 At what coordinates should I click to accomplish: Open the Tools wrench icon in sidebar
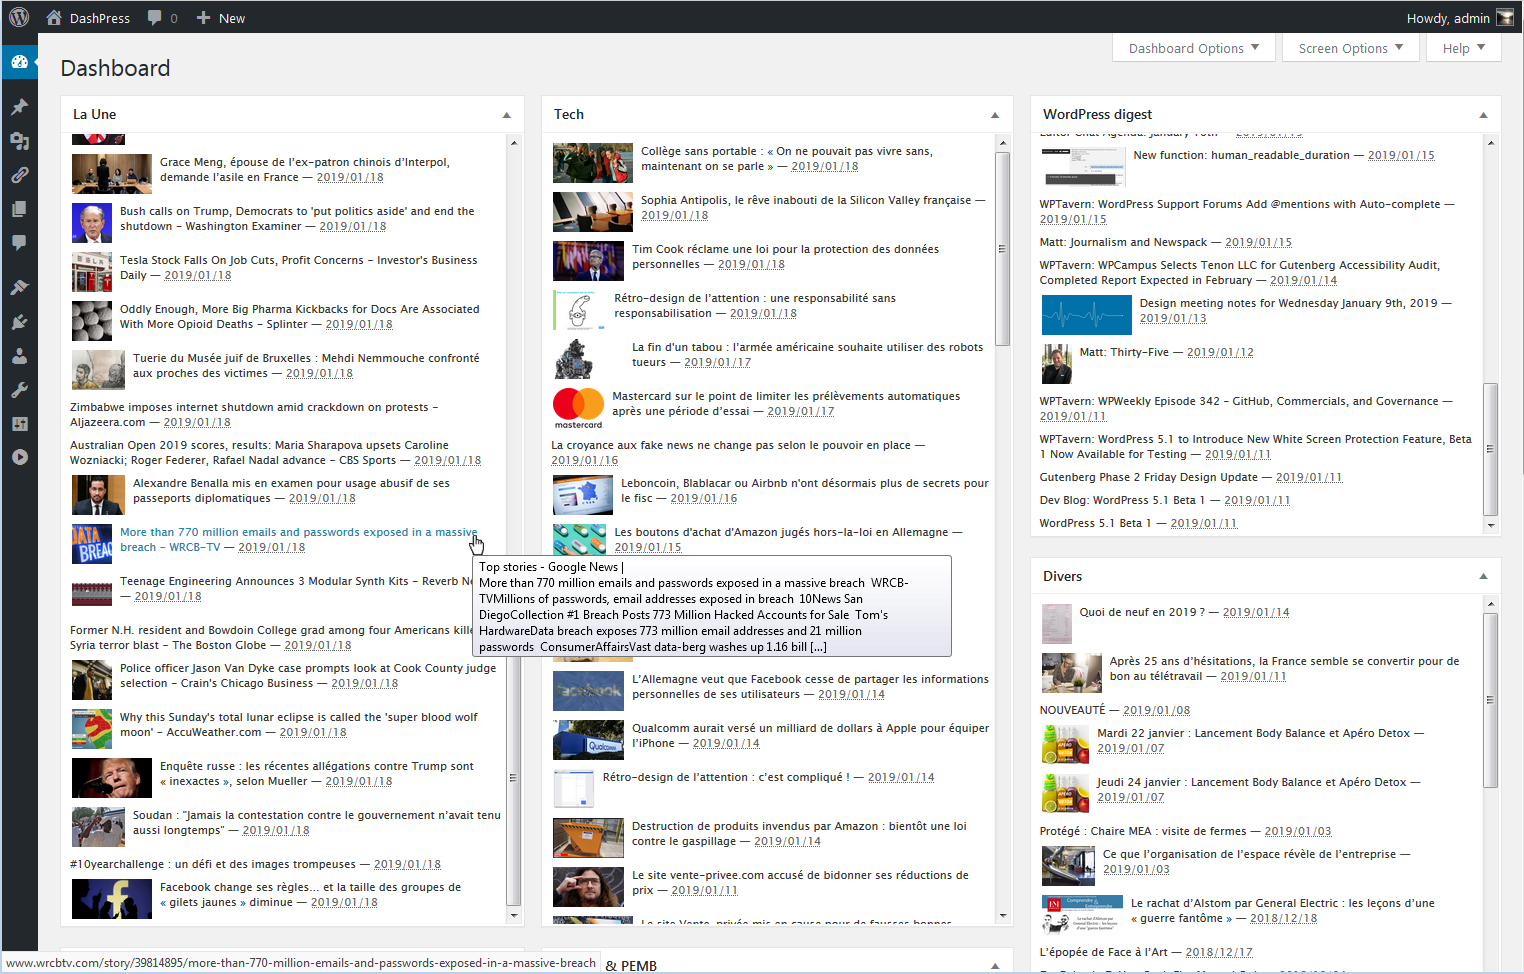click(19, 390)
